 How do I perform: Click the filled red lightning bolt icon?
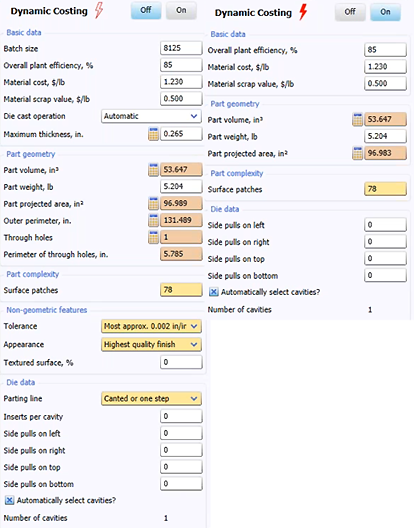303,12
